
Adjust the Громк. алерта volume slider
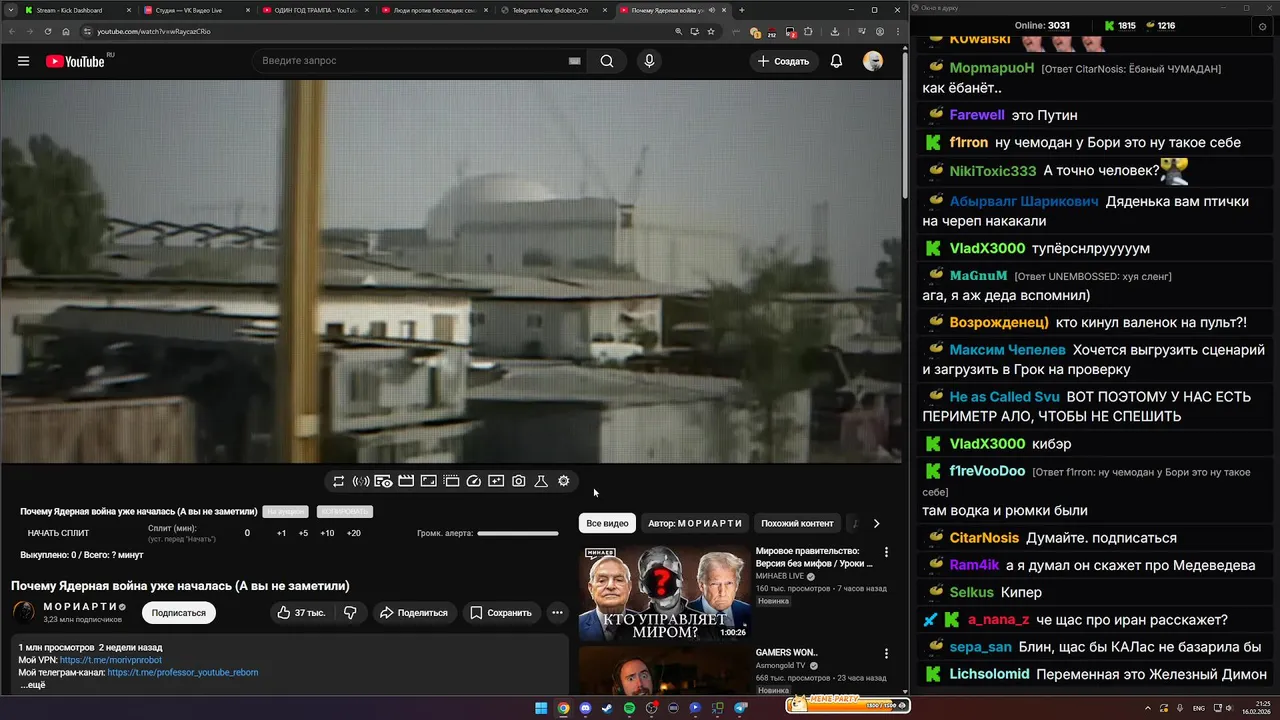[518, 534]
